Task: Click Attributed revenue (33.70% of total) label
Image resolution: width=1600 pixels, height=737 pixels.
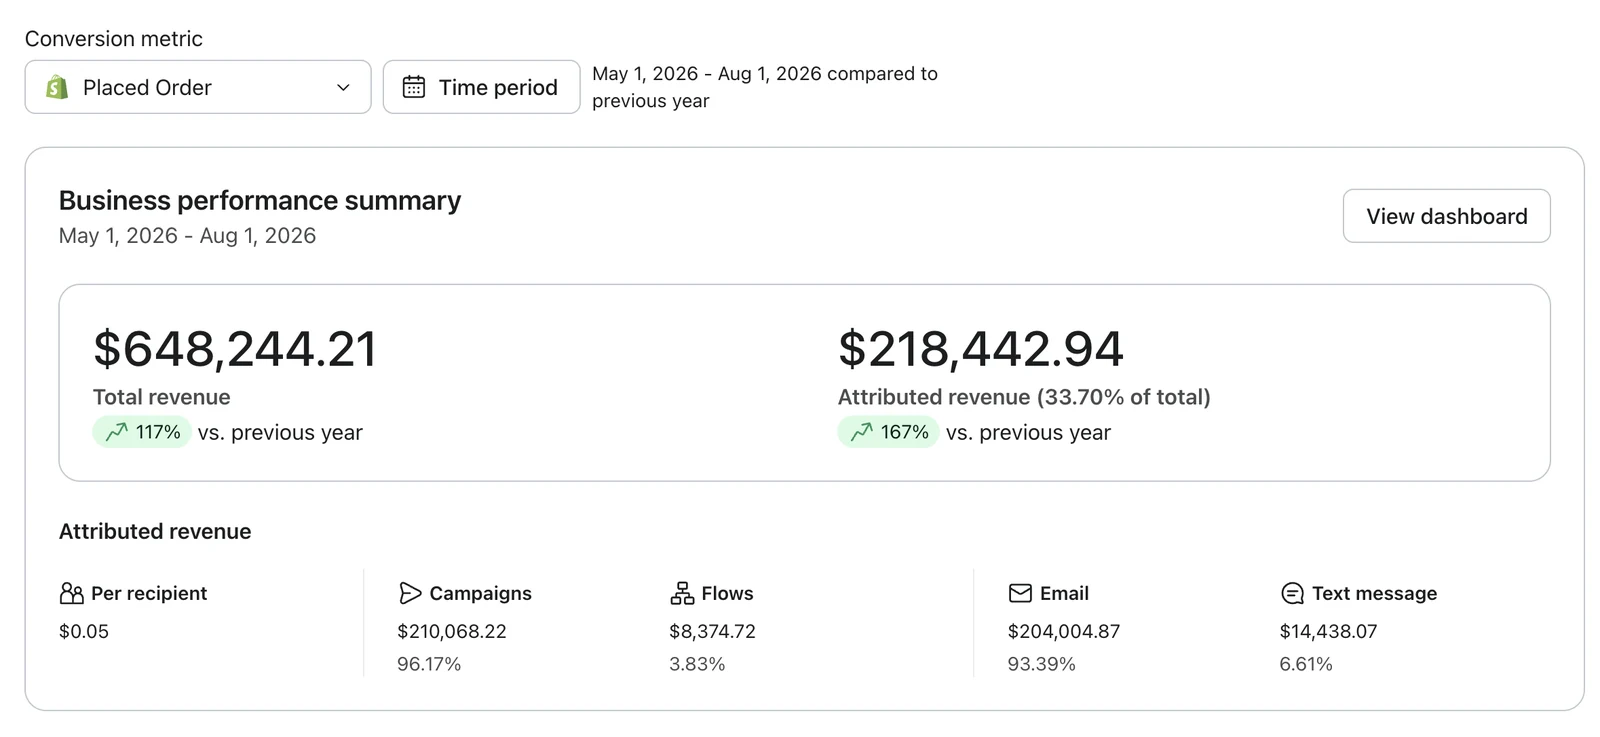Action: (1024, 397)
